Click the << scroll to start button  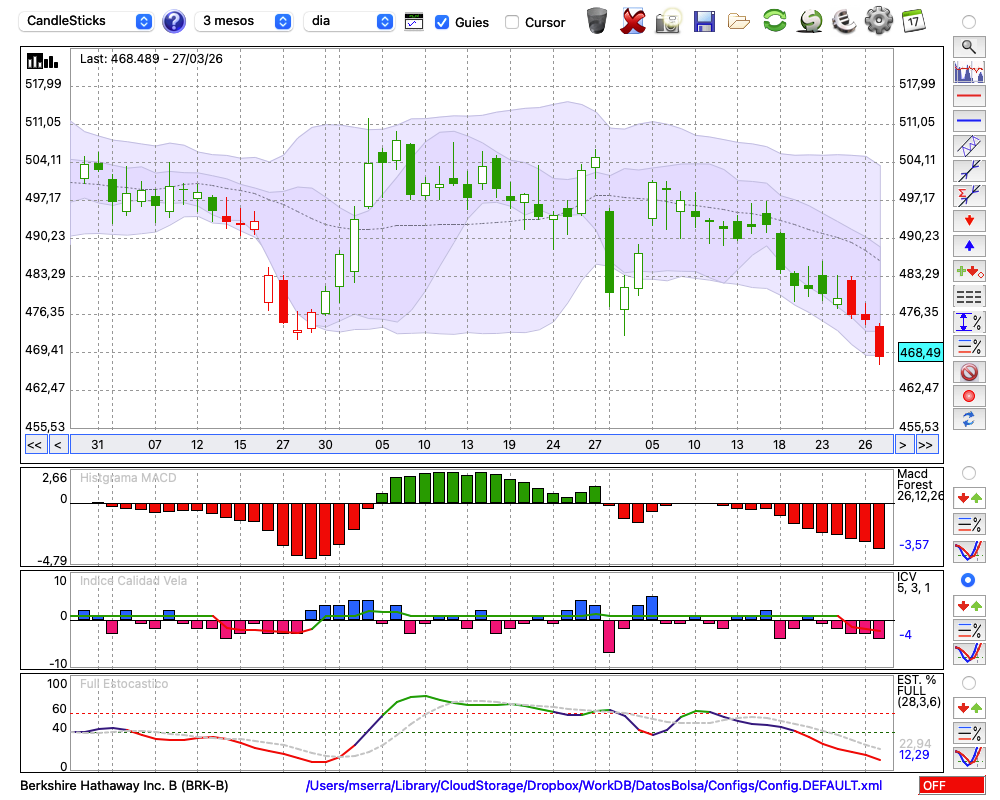[x=34, y=445]
